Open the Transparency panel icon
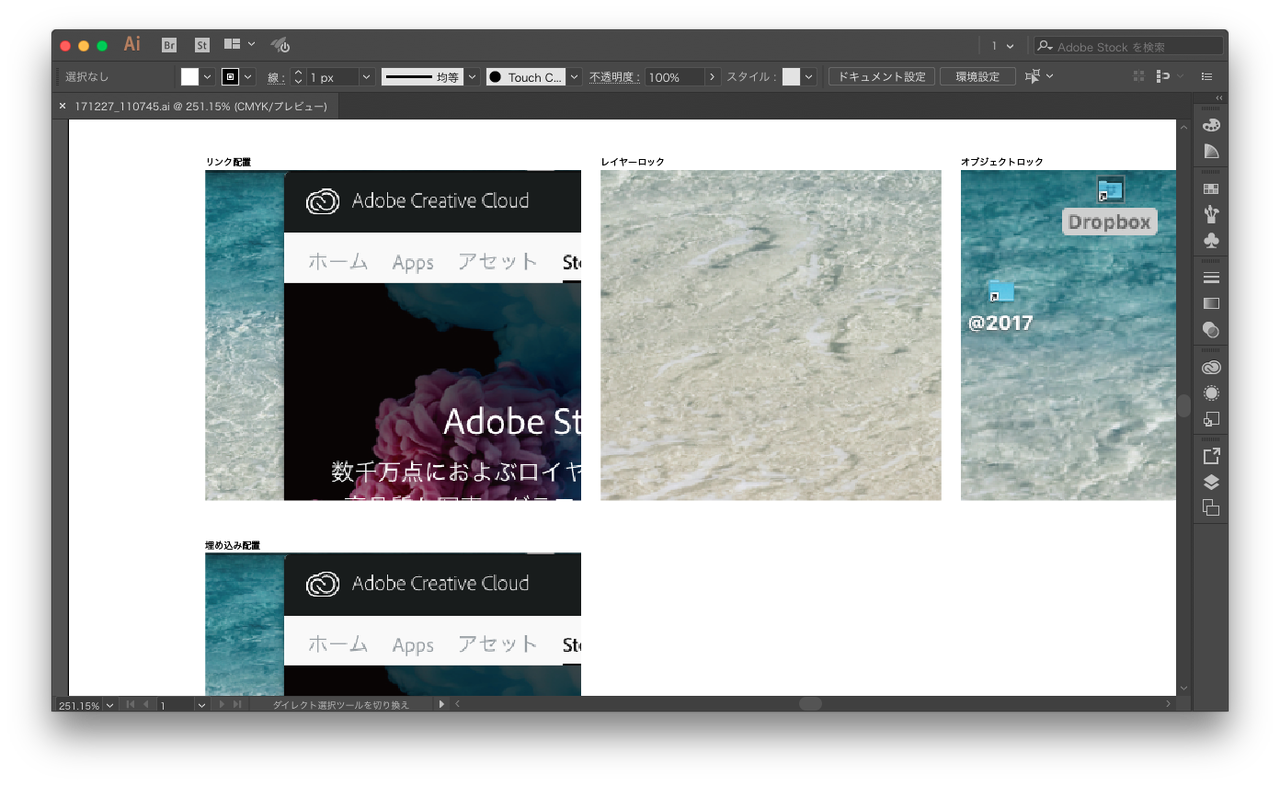The image size is (1280, 785). click(1211, 329)
